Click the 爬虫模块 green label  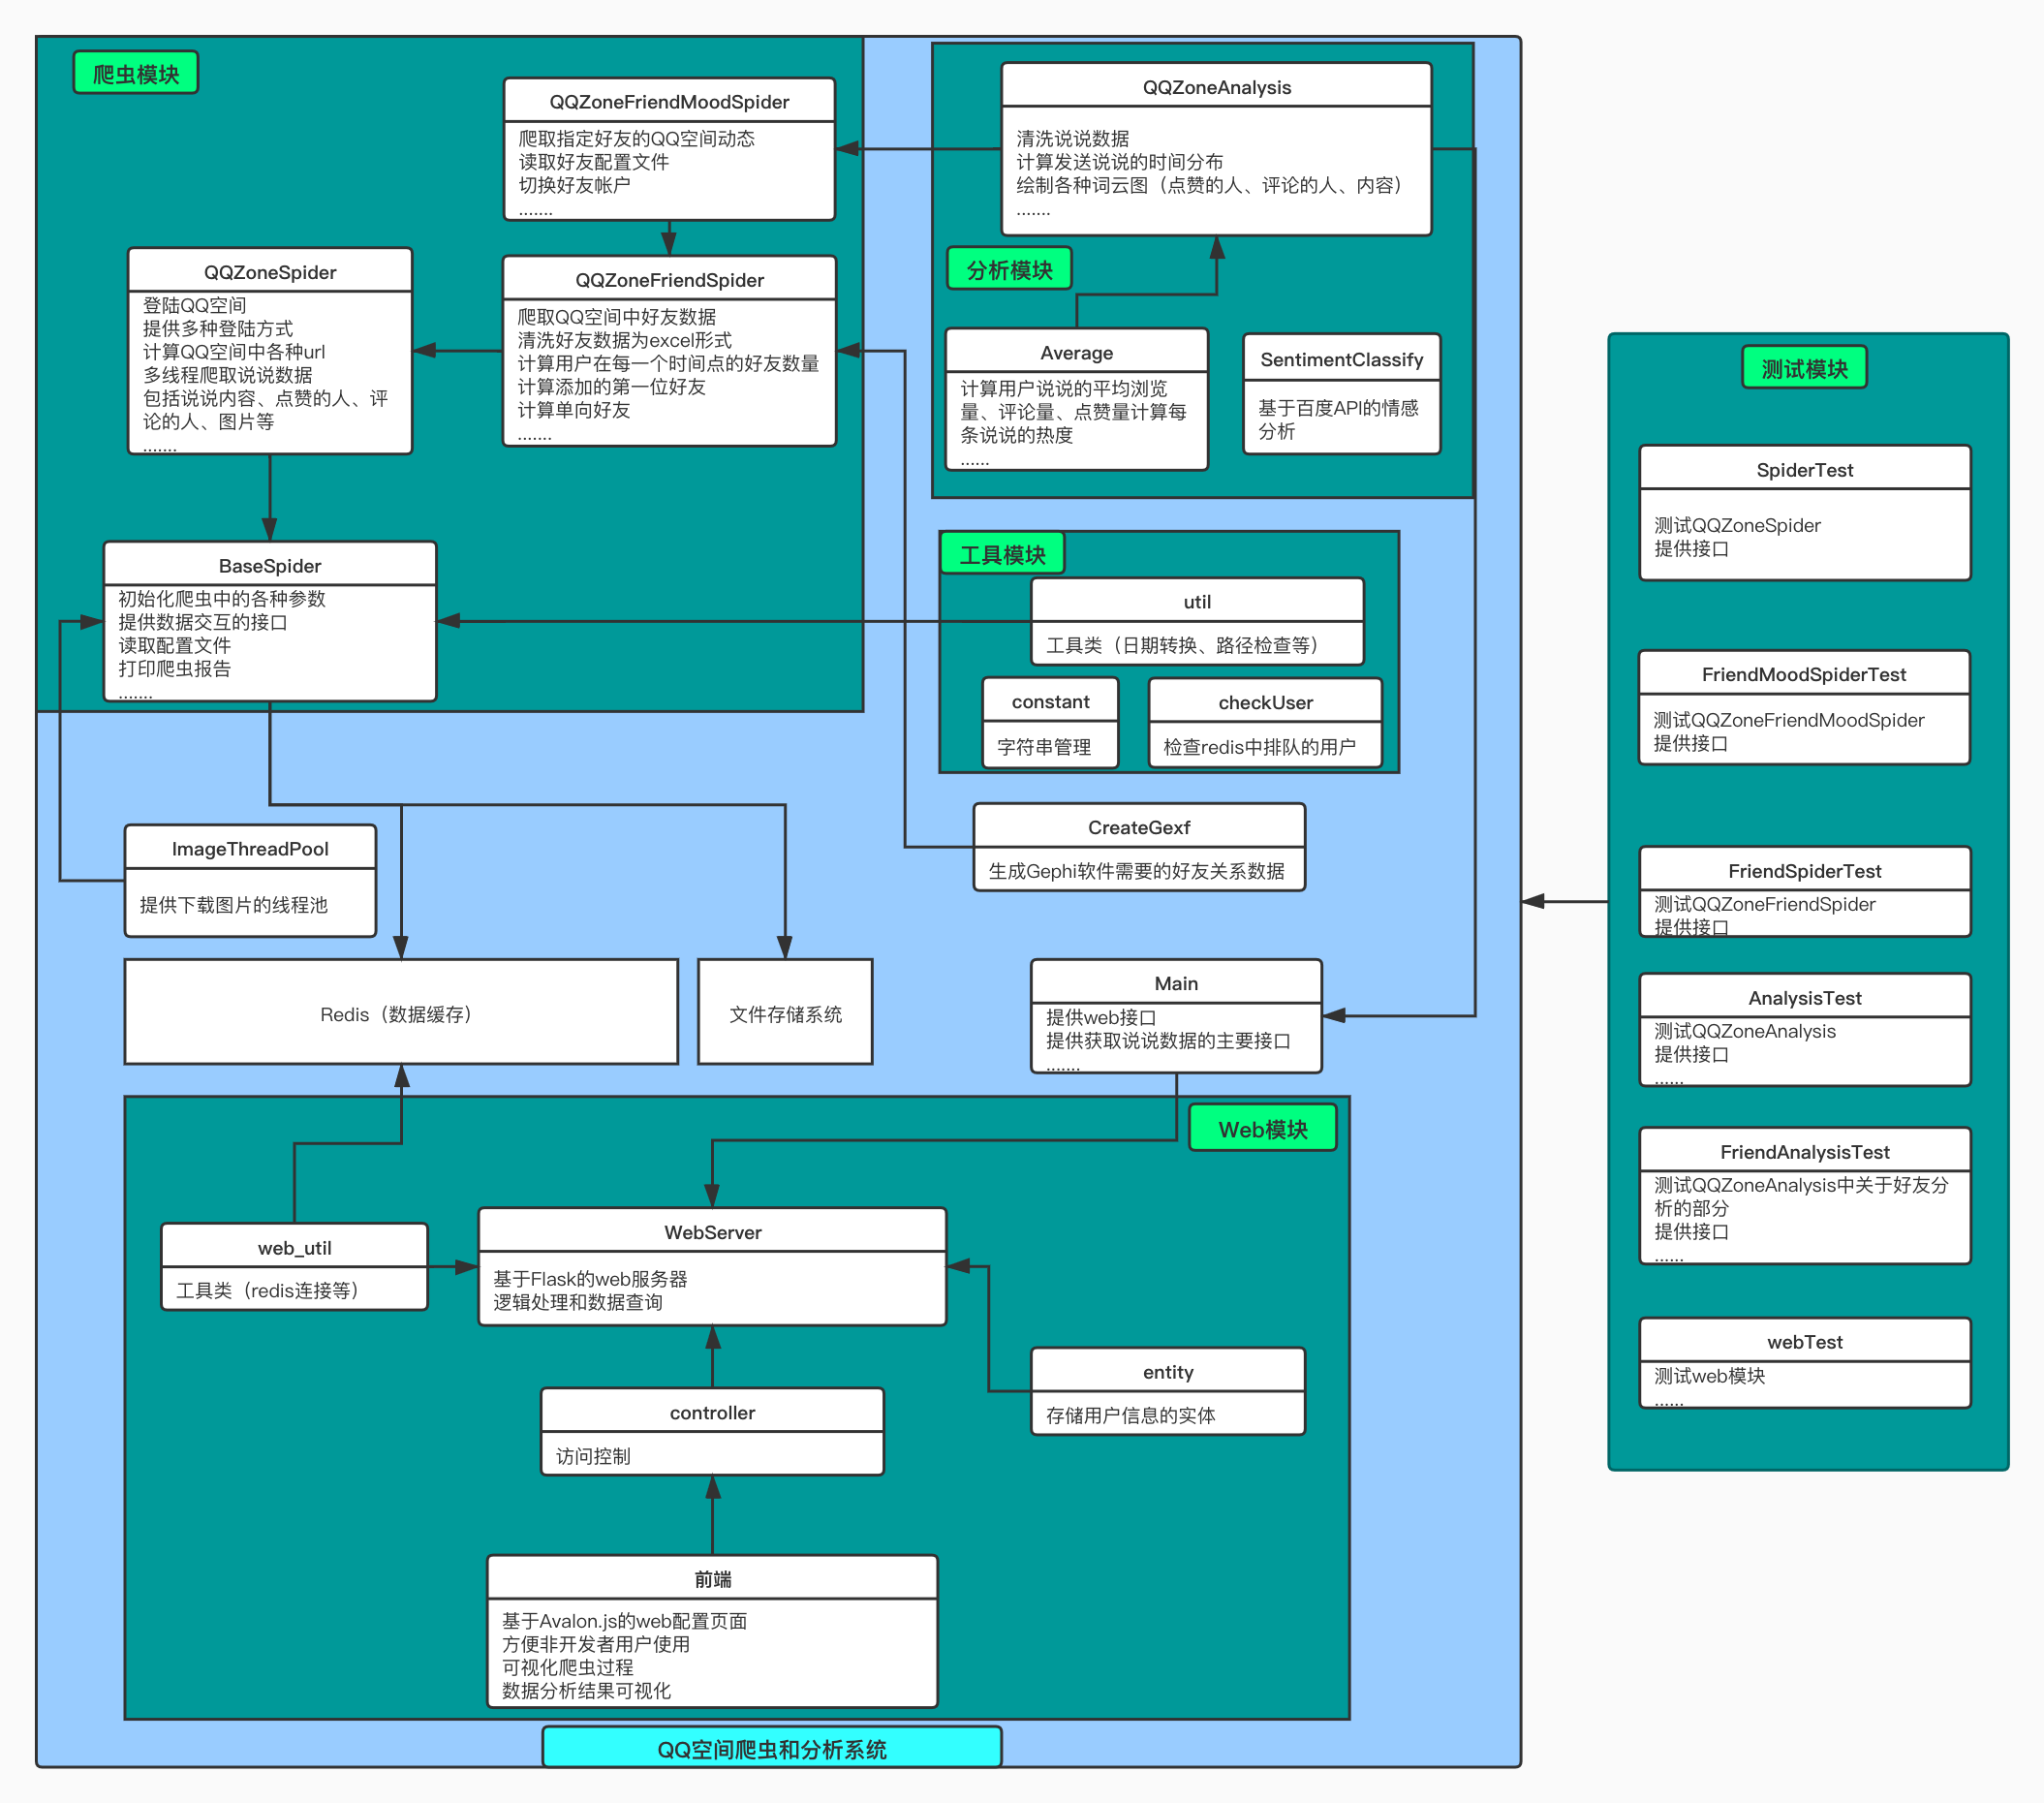(136, 74)
